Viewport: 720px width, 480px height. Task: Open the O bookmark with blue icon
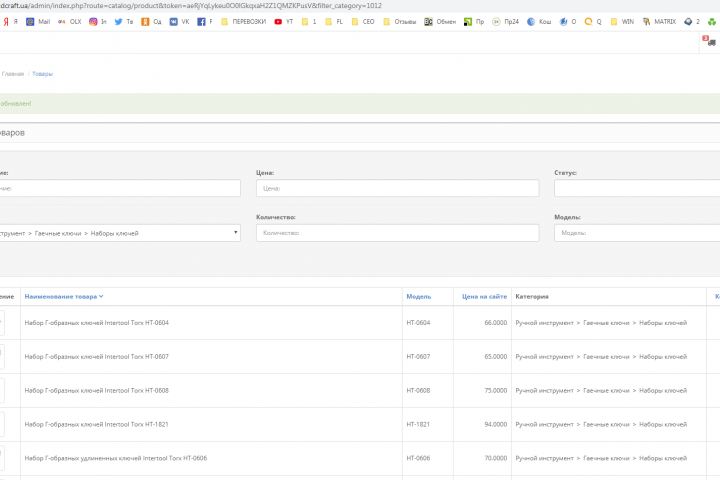(568, 22)
